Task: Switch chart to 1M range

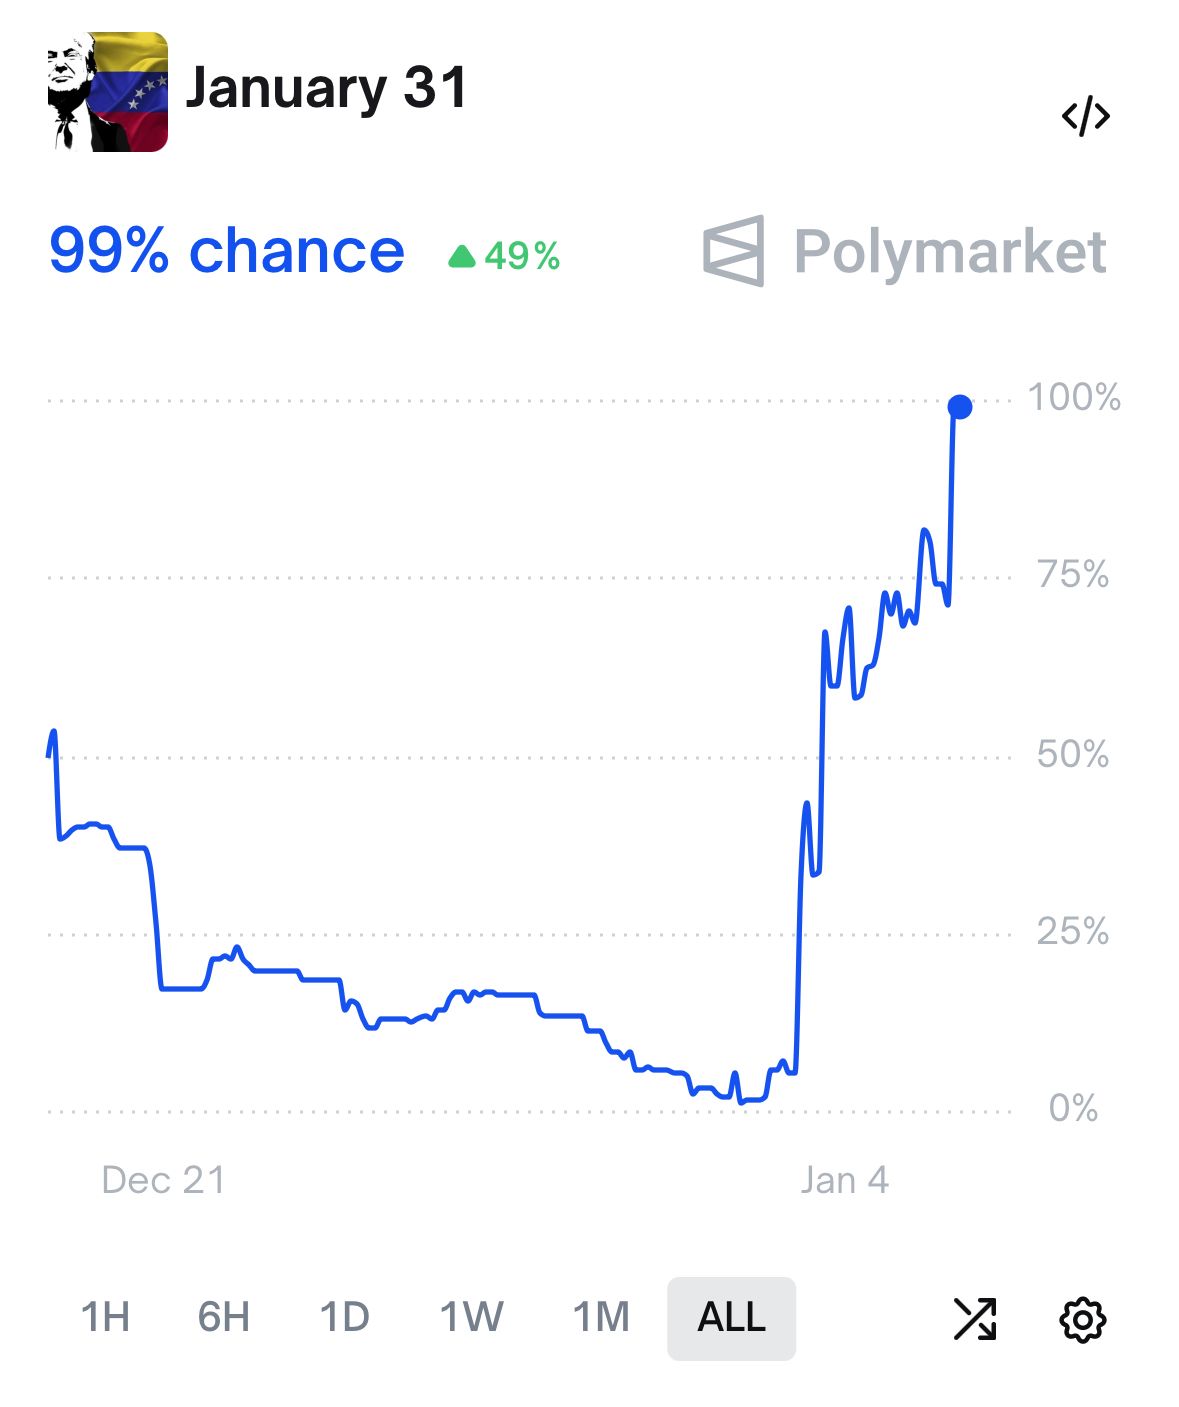Action: pyautogui.click(x=601, y=1317)
